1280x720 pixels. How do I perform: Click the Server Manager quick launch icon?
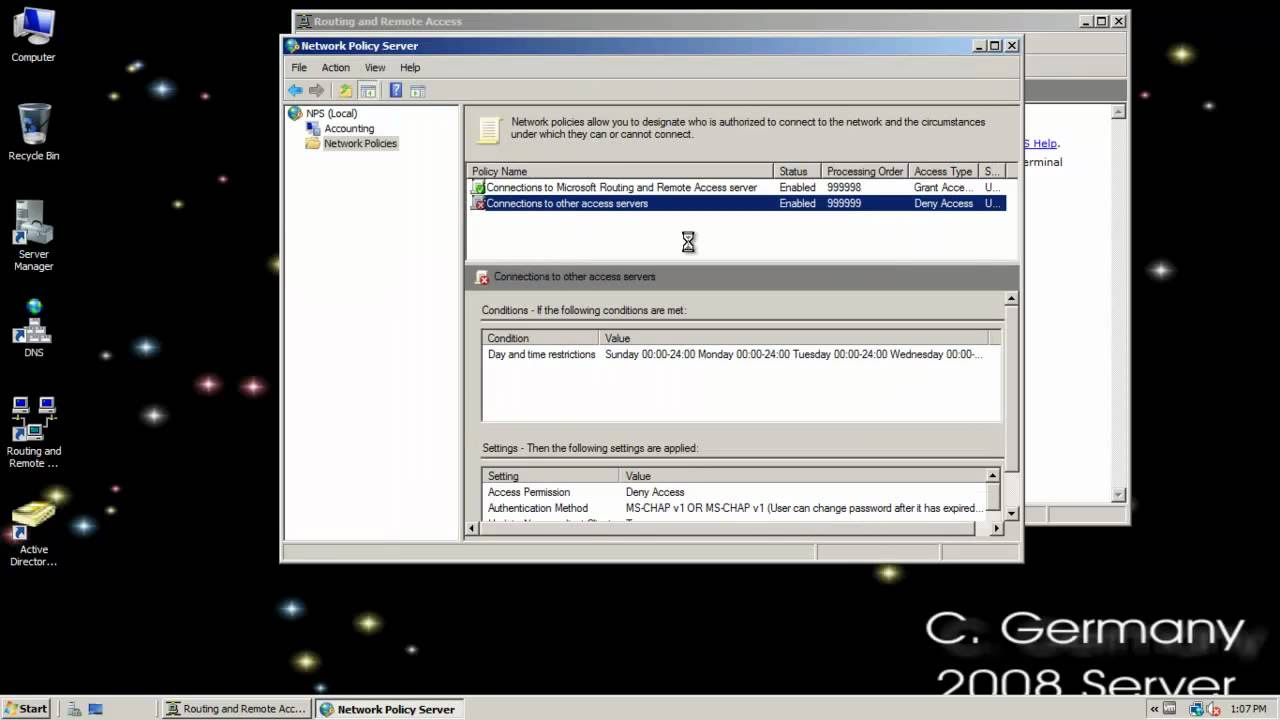[74, 709]
